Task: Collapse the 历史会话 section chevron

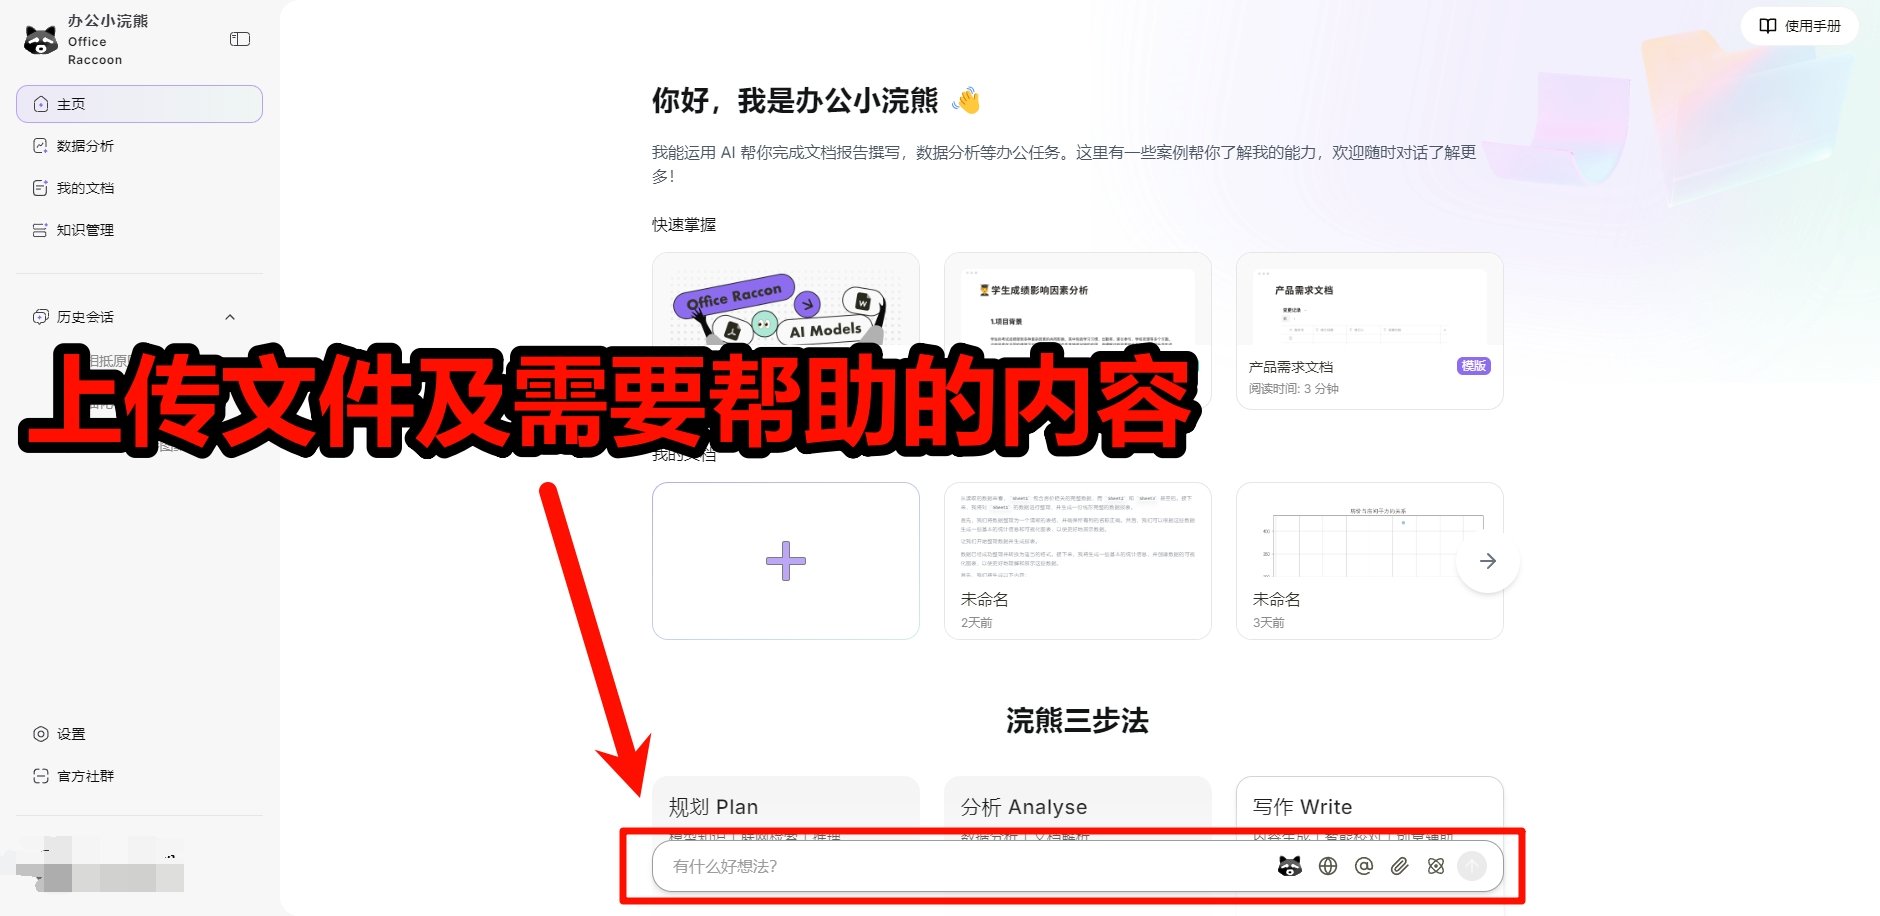Action: tap(231, 317)
